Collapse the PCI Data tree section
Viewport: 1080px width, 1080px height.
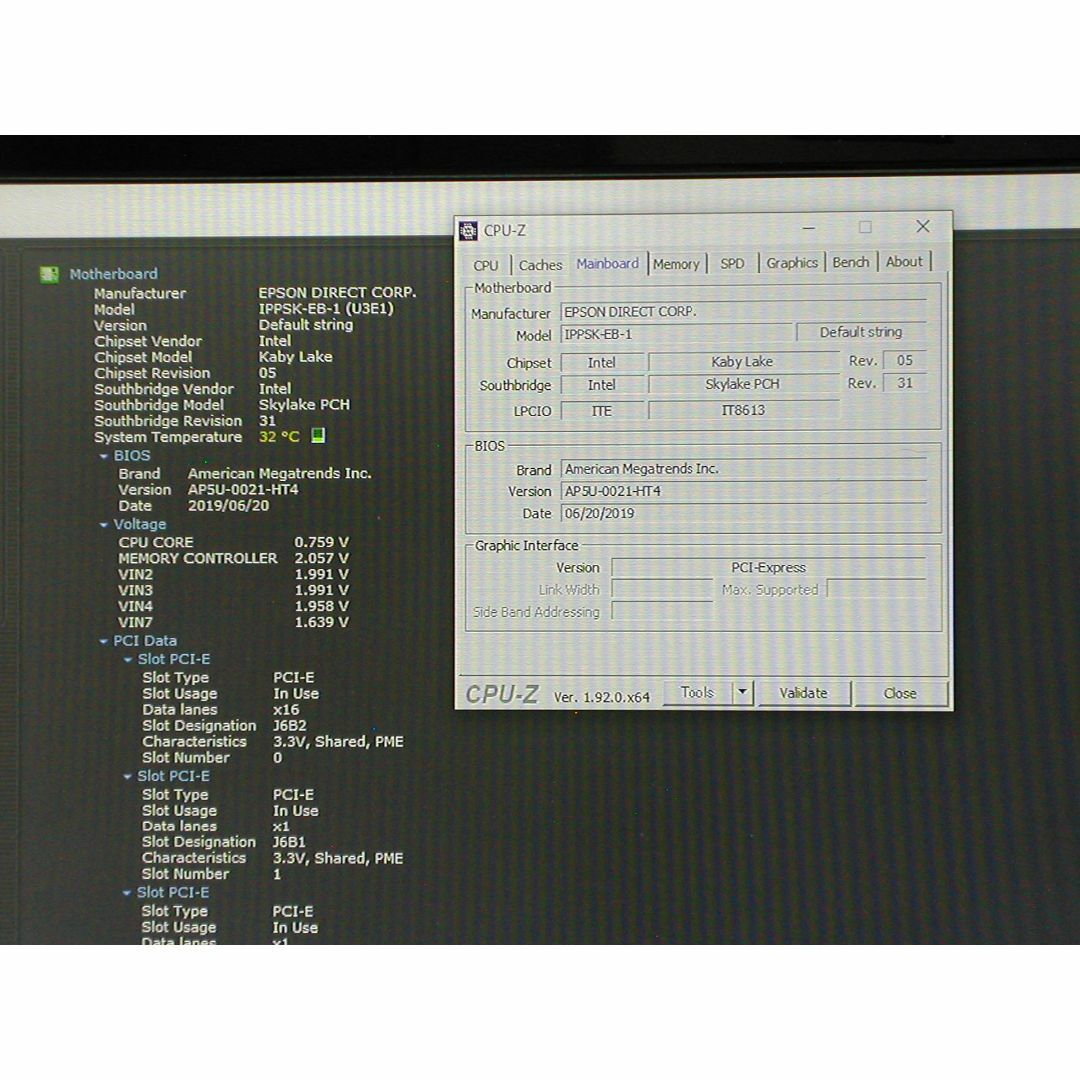click(x=104, y=641)
